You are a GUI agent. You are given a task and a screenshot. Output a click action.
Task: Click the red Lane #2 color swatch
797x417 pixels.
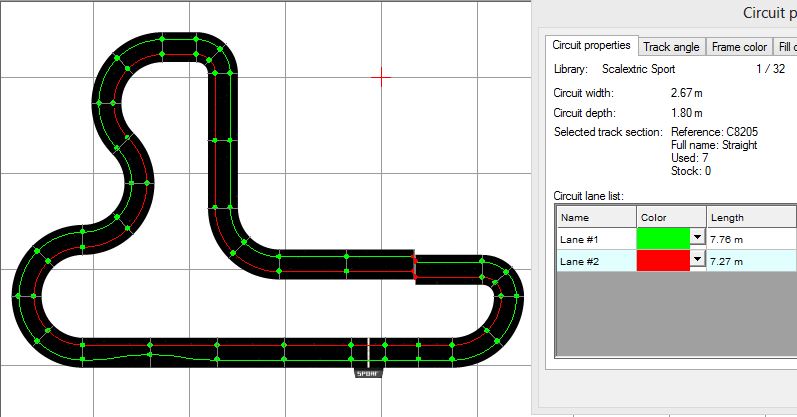pos(663,260)
